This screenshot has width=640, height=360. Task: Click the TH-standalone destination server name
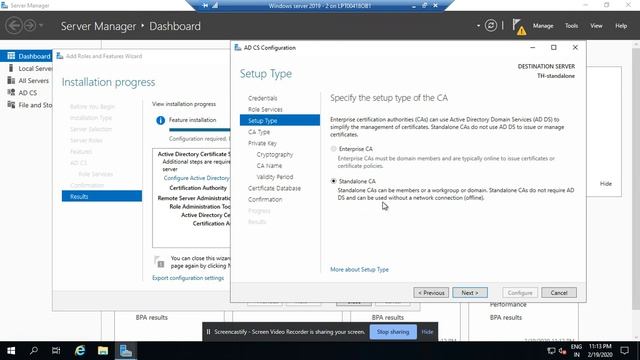556,76
